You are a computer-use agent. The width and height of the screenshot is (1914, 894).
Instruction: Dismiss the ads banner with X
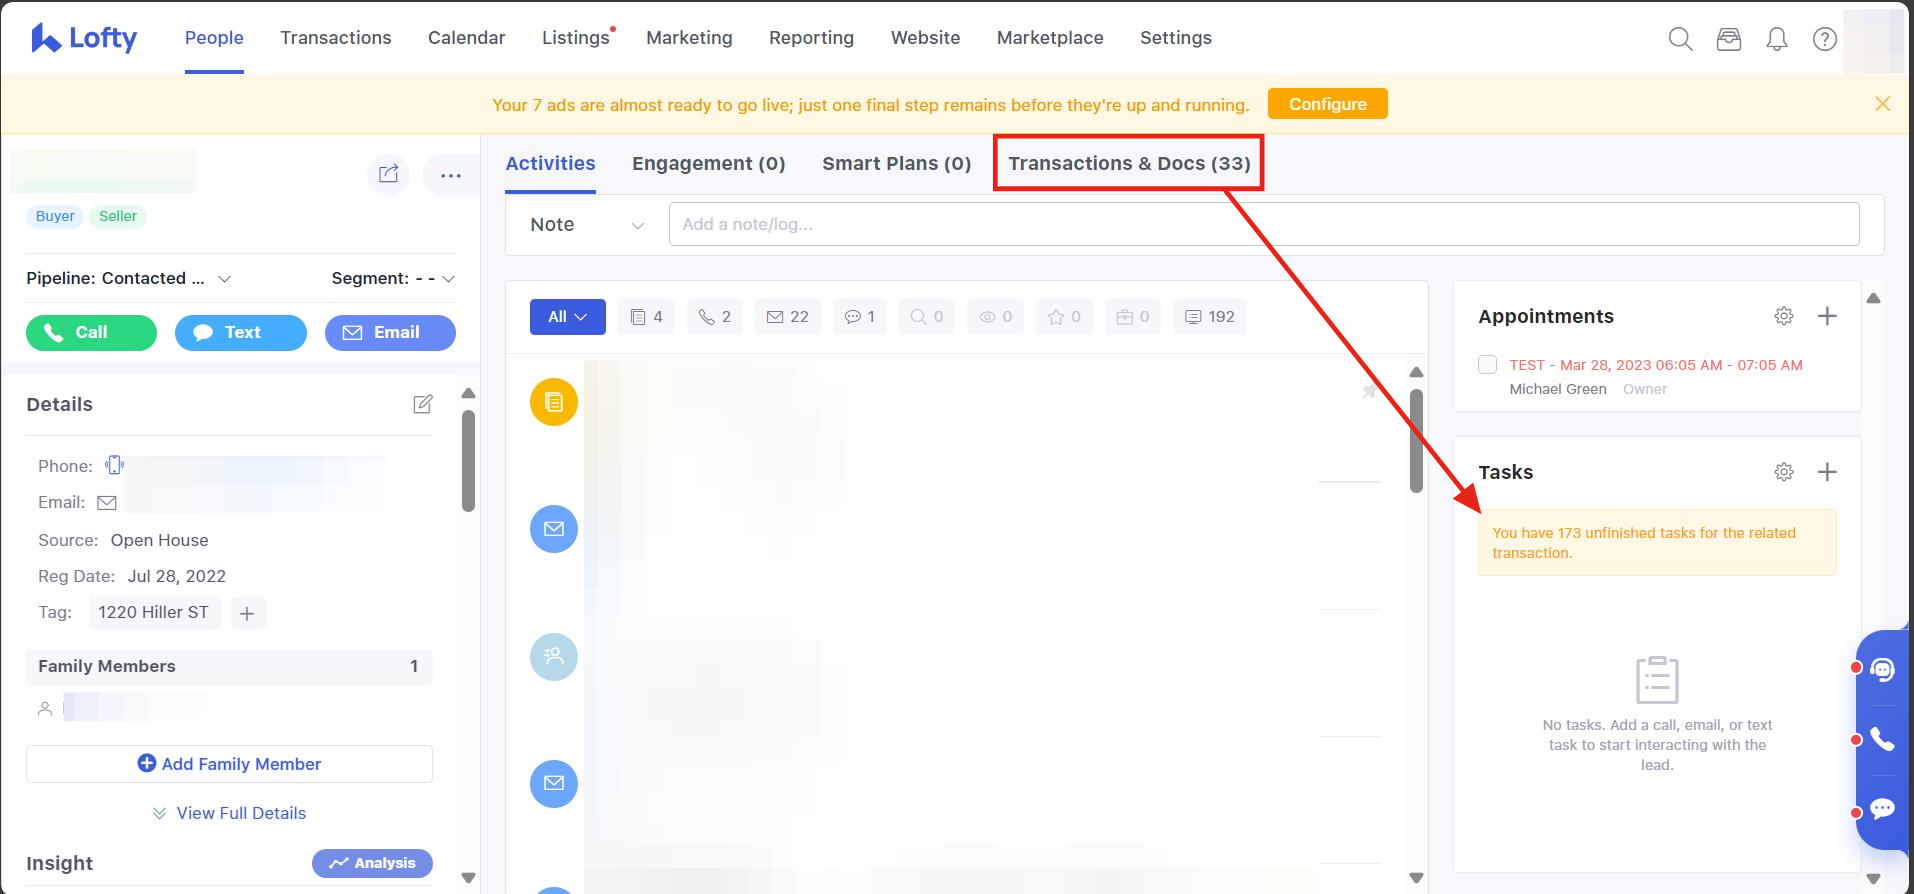[1882, 104]
